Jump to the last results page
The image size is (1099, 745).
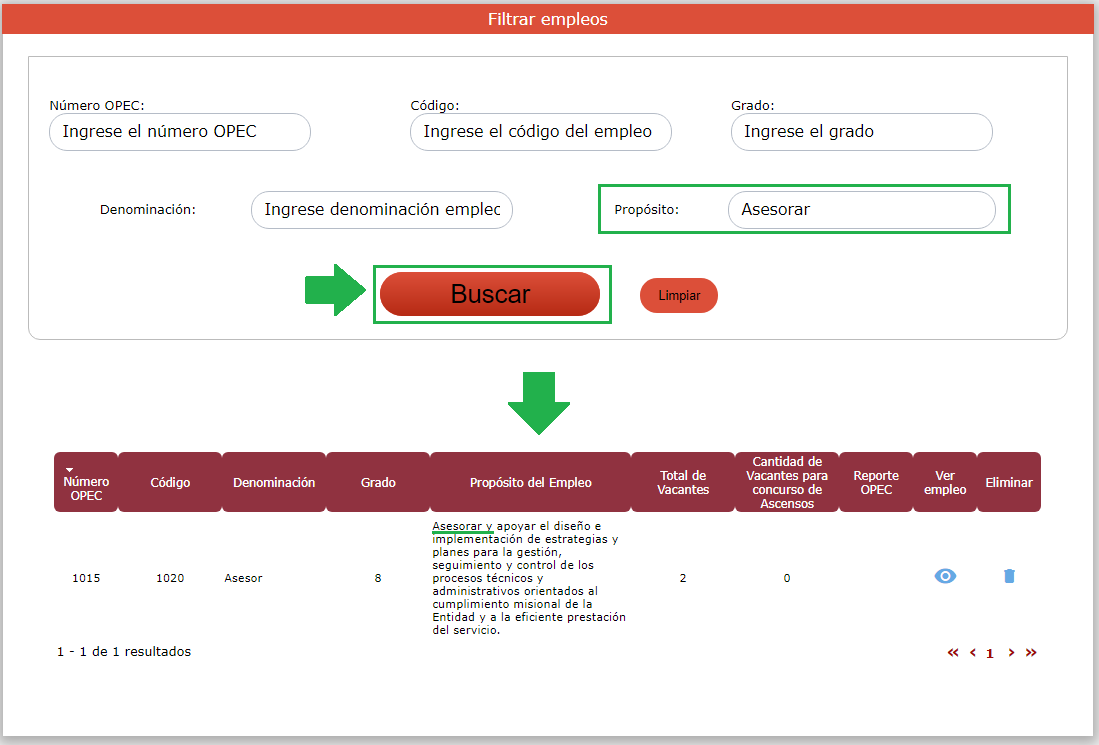tap(1031, 653)
